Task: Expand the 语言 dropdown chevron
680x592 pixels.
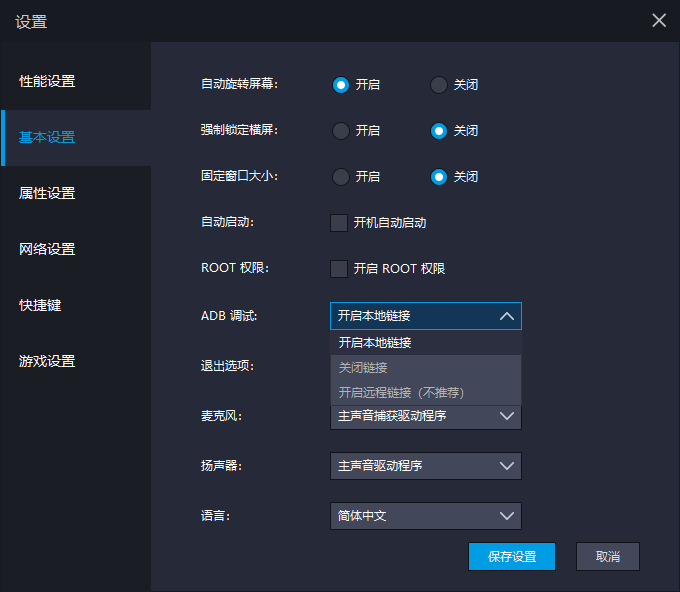Action: pyautogui.click(x=507, y=516)
